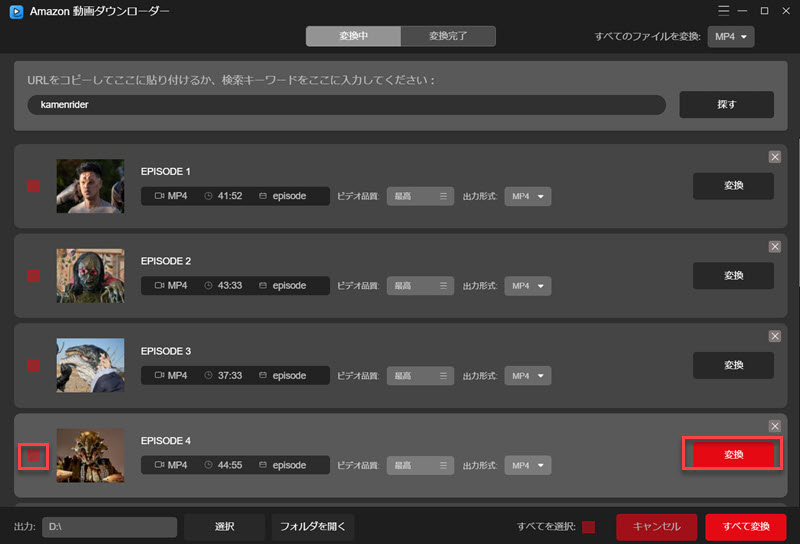Click the video format icon in Episode 4
The height and width of the screenshot is (544, 800).
point(159,465)
